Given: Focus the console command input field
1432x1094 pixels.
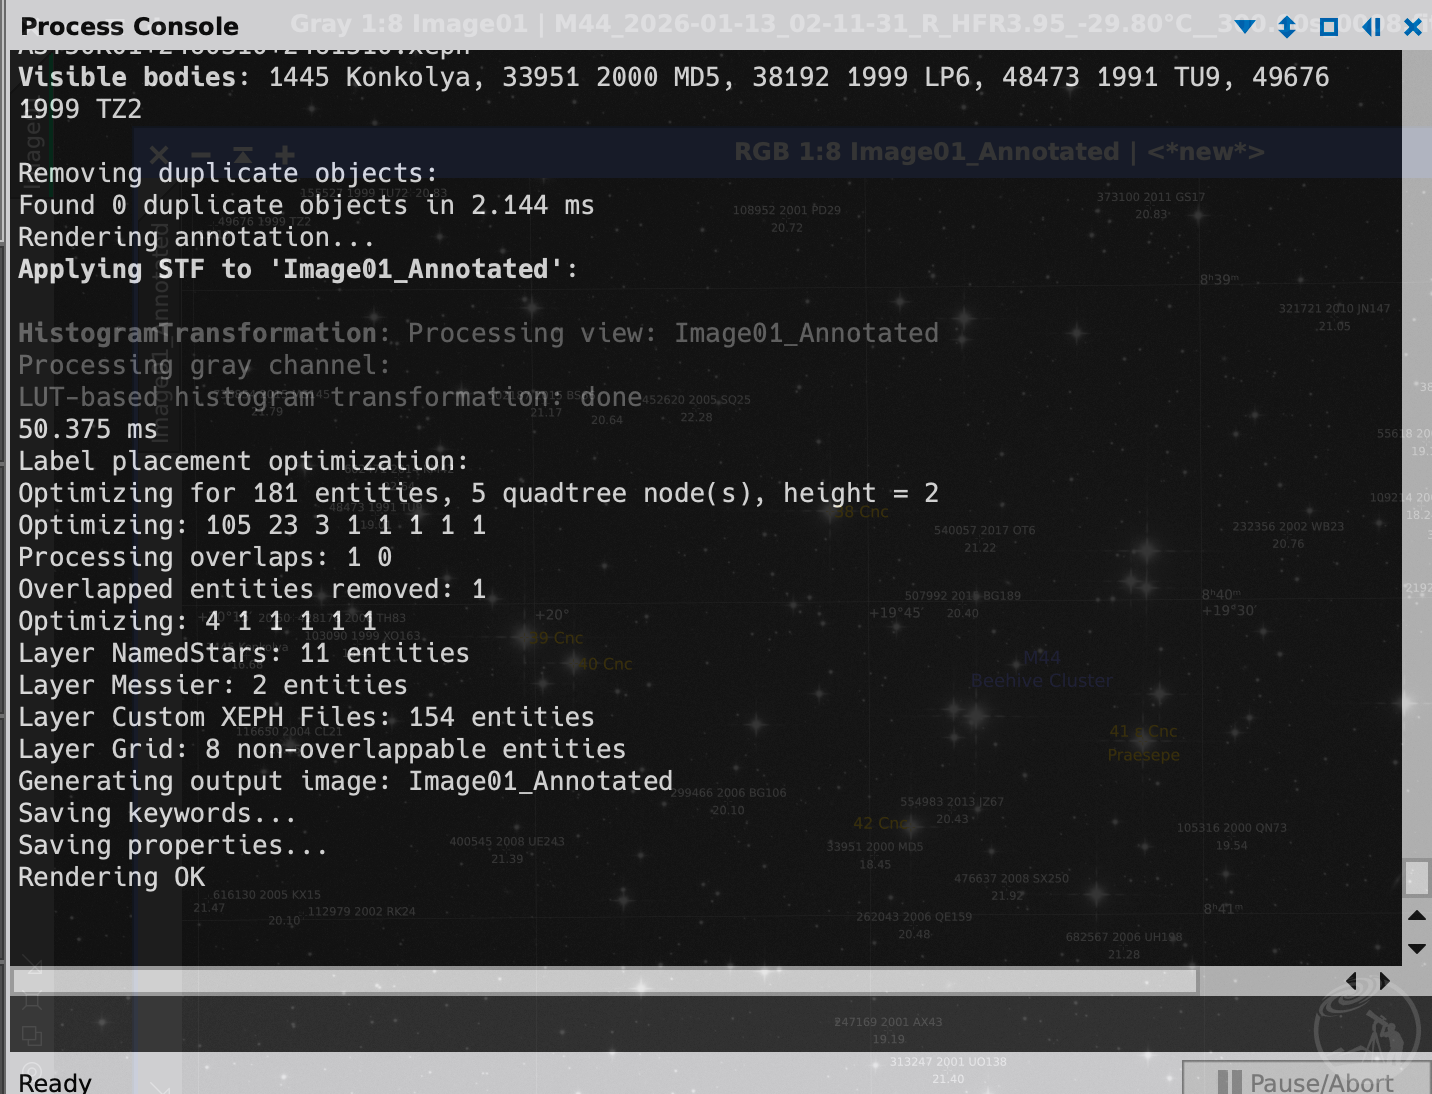Looking at the screenshot, I should [600, 1023].
